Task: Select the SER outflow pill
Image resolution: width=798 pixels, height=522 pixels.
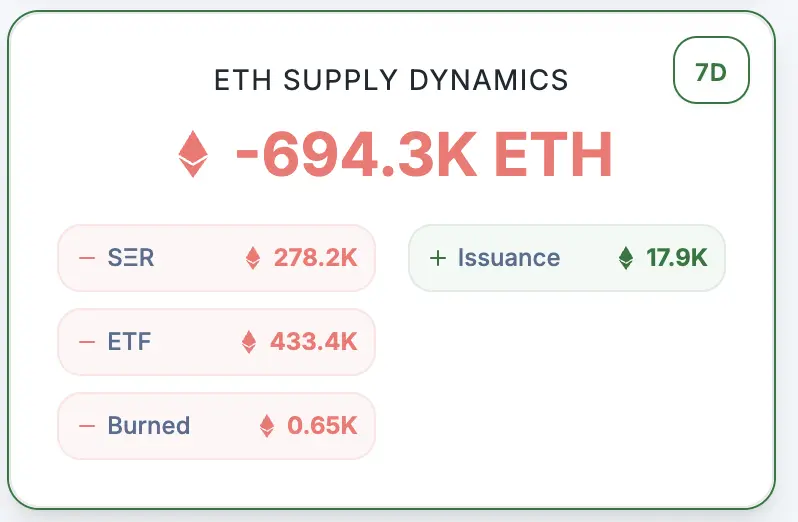Action: (216, 258)
